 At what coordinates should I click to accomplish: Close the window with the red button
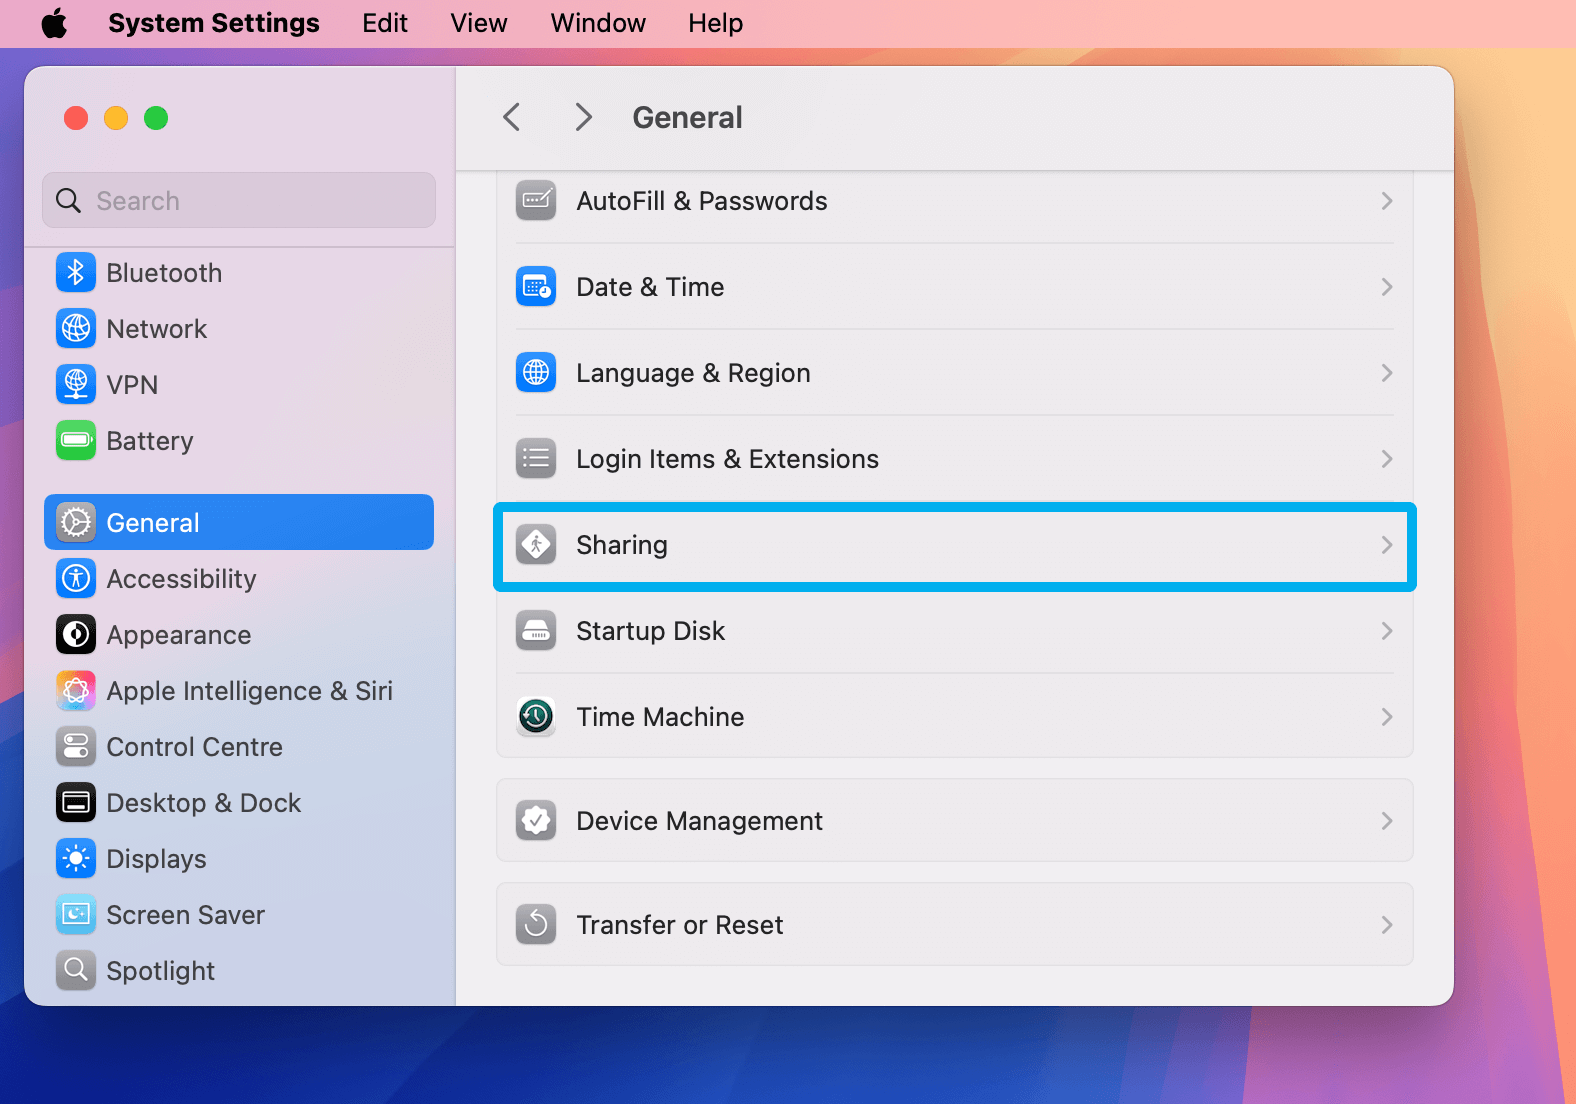[76, 118]
